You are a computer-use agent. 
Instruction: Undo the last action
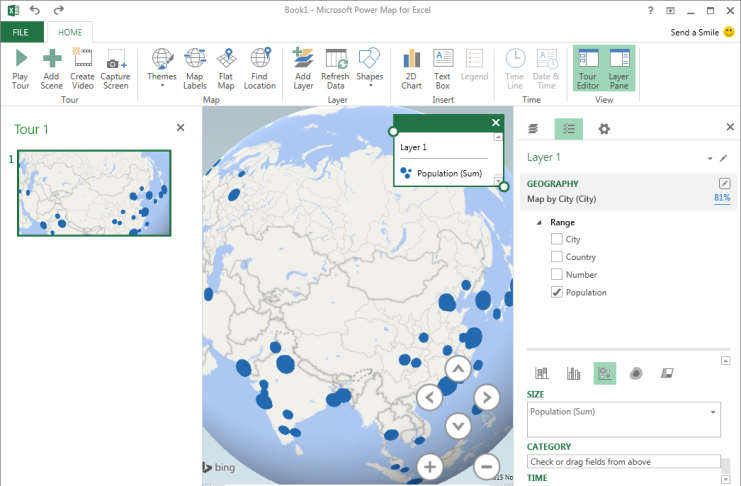click(x=35, y=10)
